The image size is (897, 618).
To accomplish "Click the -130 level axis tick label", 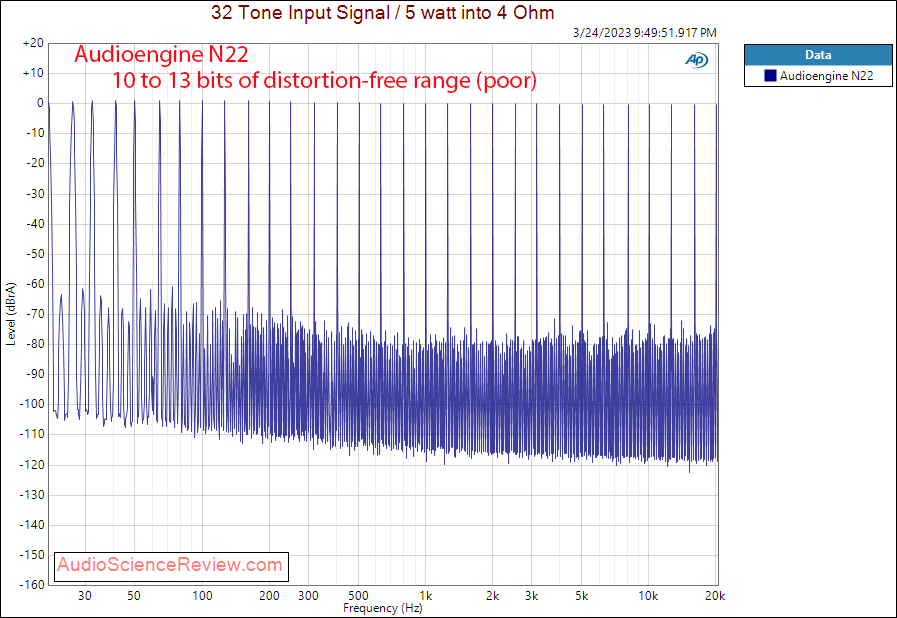I will pyautogui.click(x=32, y=494).
